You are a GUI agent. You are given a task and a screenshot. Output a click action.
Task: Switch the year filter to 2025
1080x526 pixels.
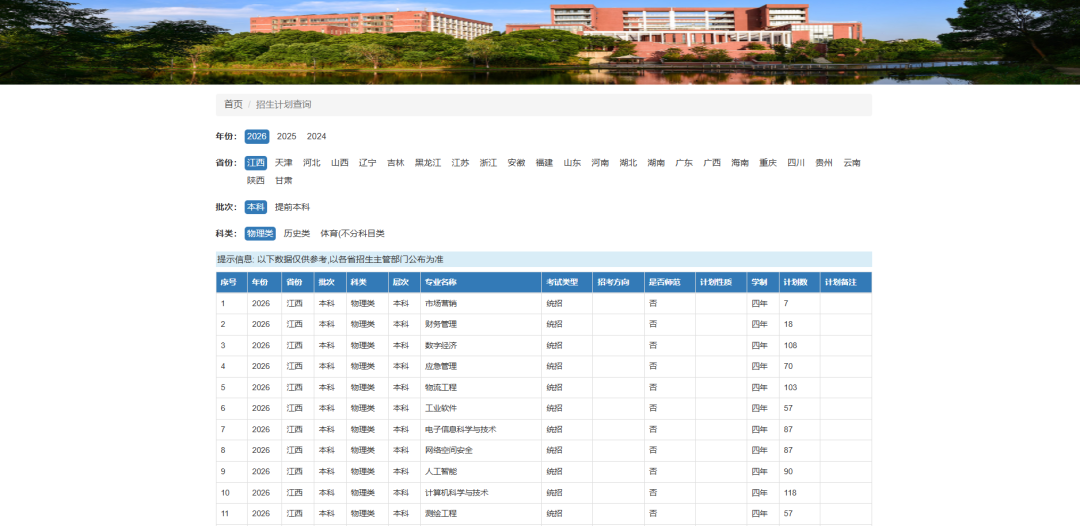pyautogui.click(x=287, y=136)
